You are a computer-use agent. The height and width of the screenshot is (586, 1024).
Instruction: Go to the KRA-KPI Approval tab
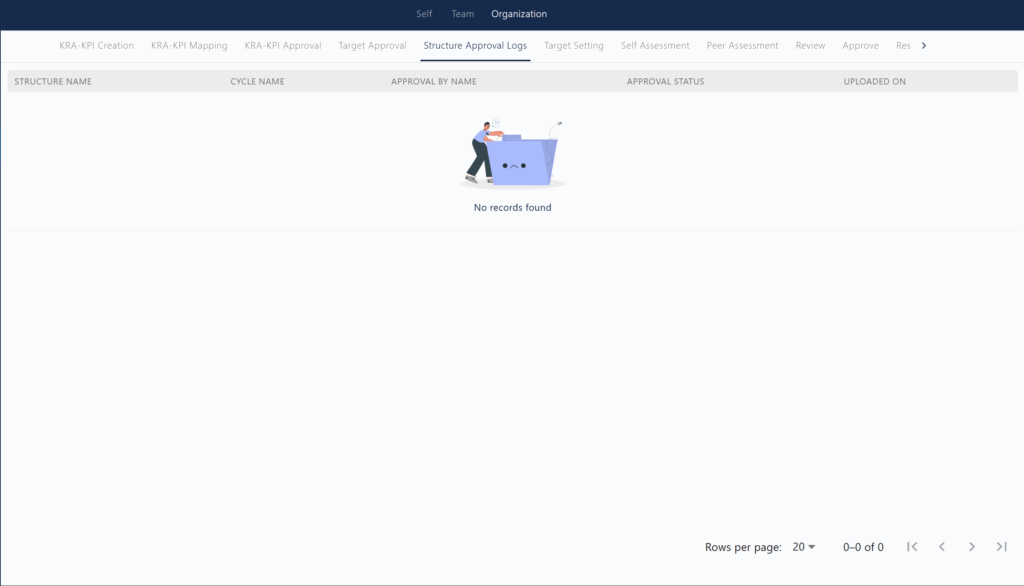pos(283,46)
